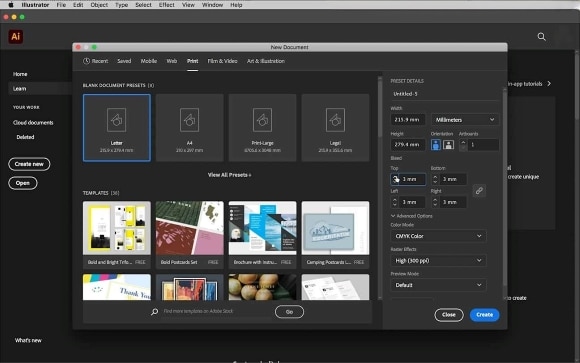This screenshot has width=580, height=363.
Task: Click View All Presets link
Action: 229,175
